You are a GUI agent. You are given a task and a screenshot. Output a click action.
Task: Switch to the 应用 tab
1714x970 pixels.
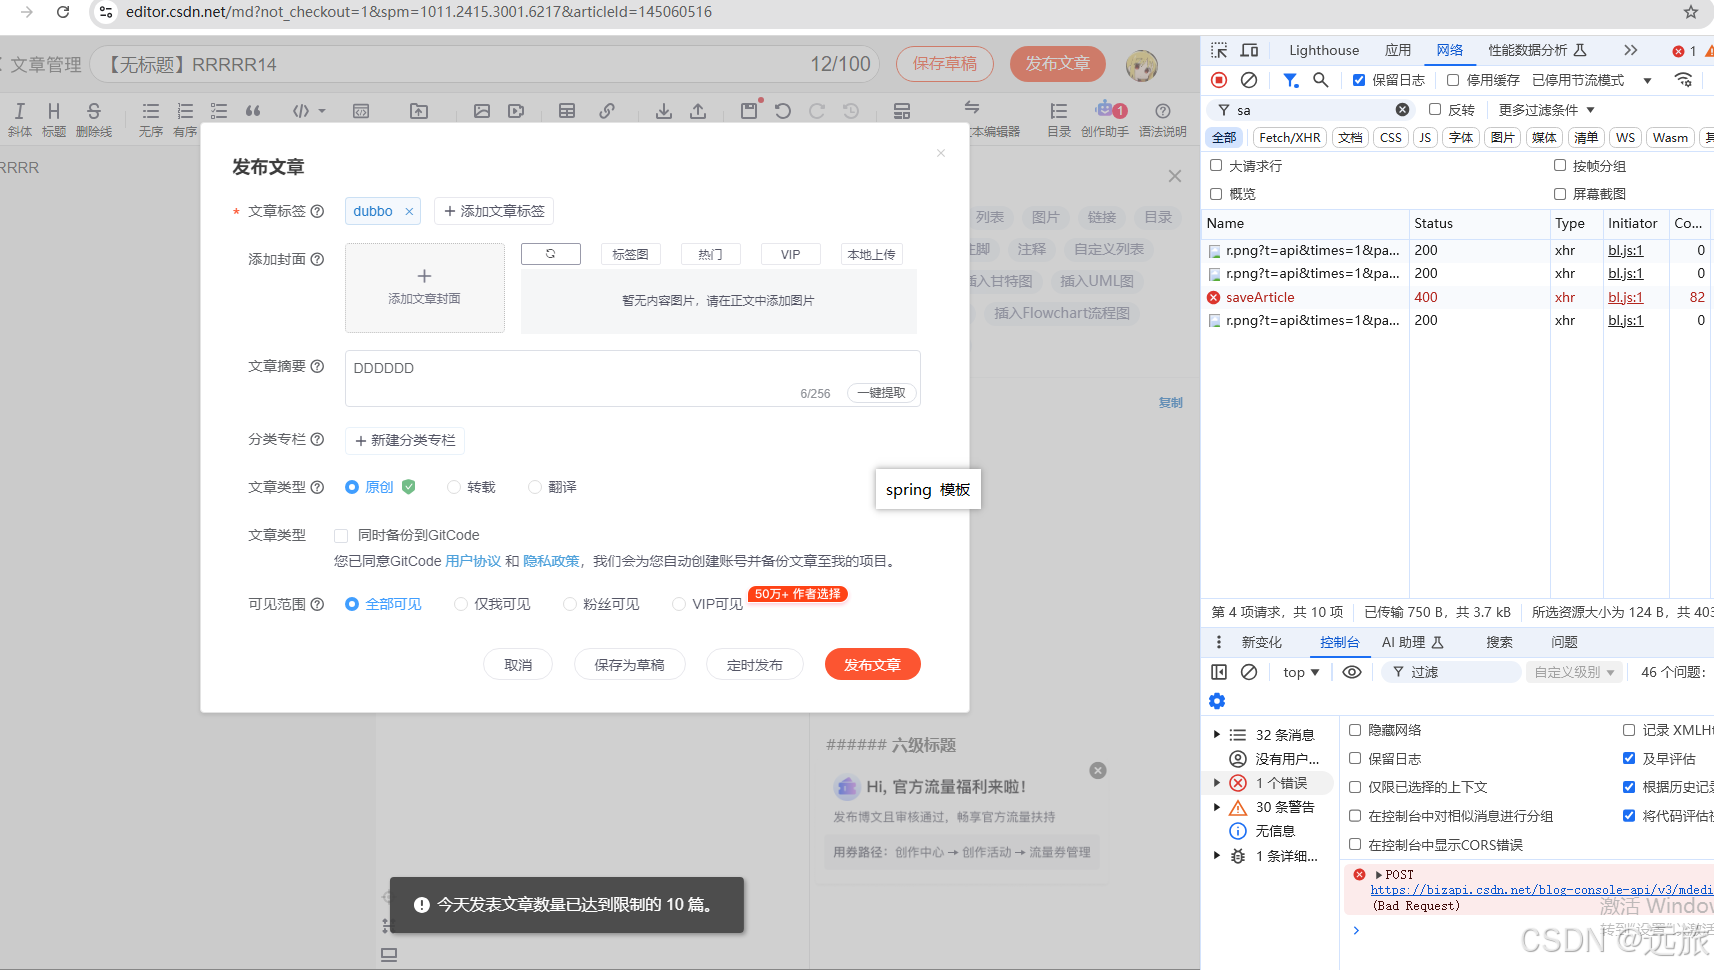click(x=1398, y=50)
